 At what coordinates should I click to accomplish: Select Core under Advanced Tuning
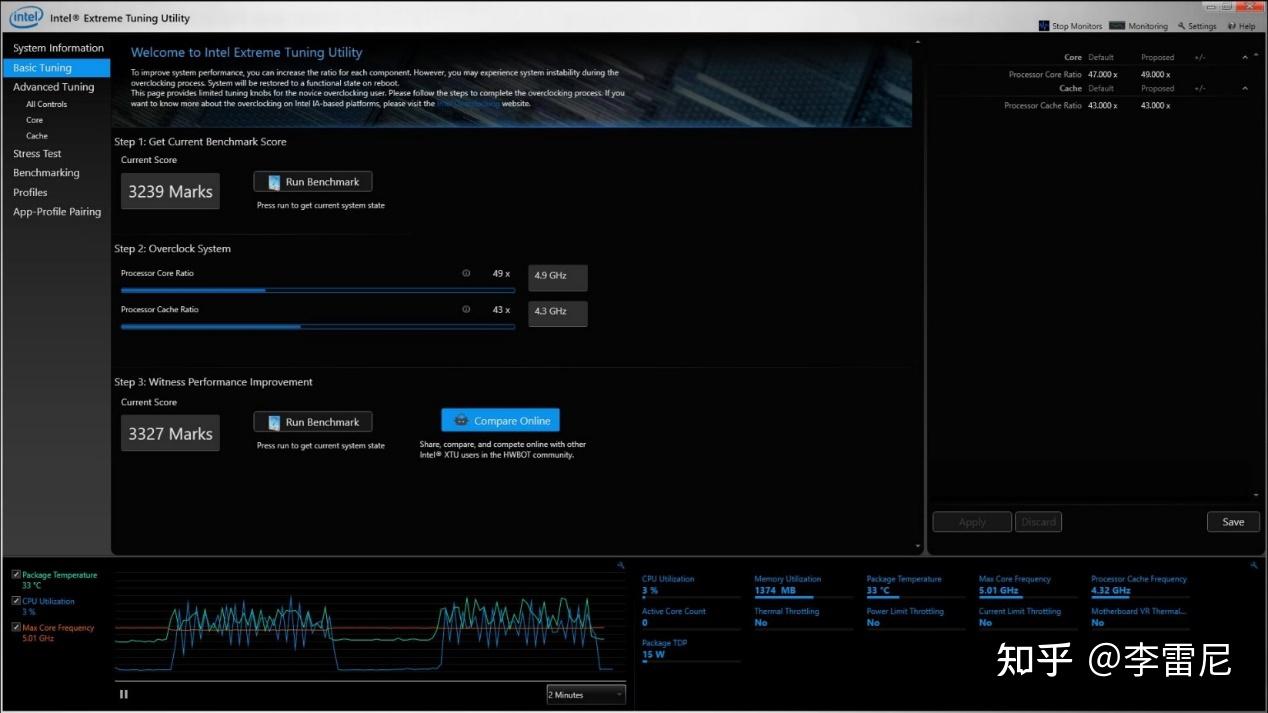35,120
